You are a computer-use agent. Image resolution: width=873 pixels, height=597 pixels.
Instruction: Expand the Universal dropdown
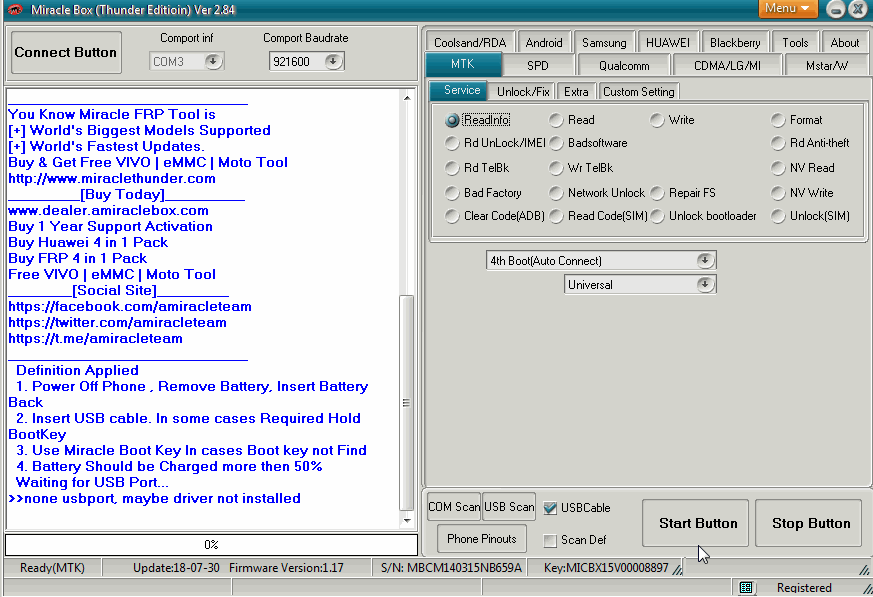(705, 285)
